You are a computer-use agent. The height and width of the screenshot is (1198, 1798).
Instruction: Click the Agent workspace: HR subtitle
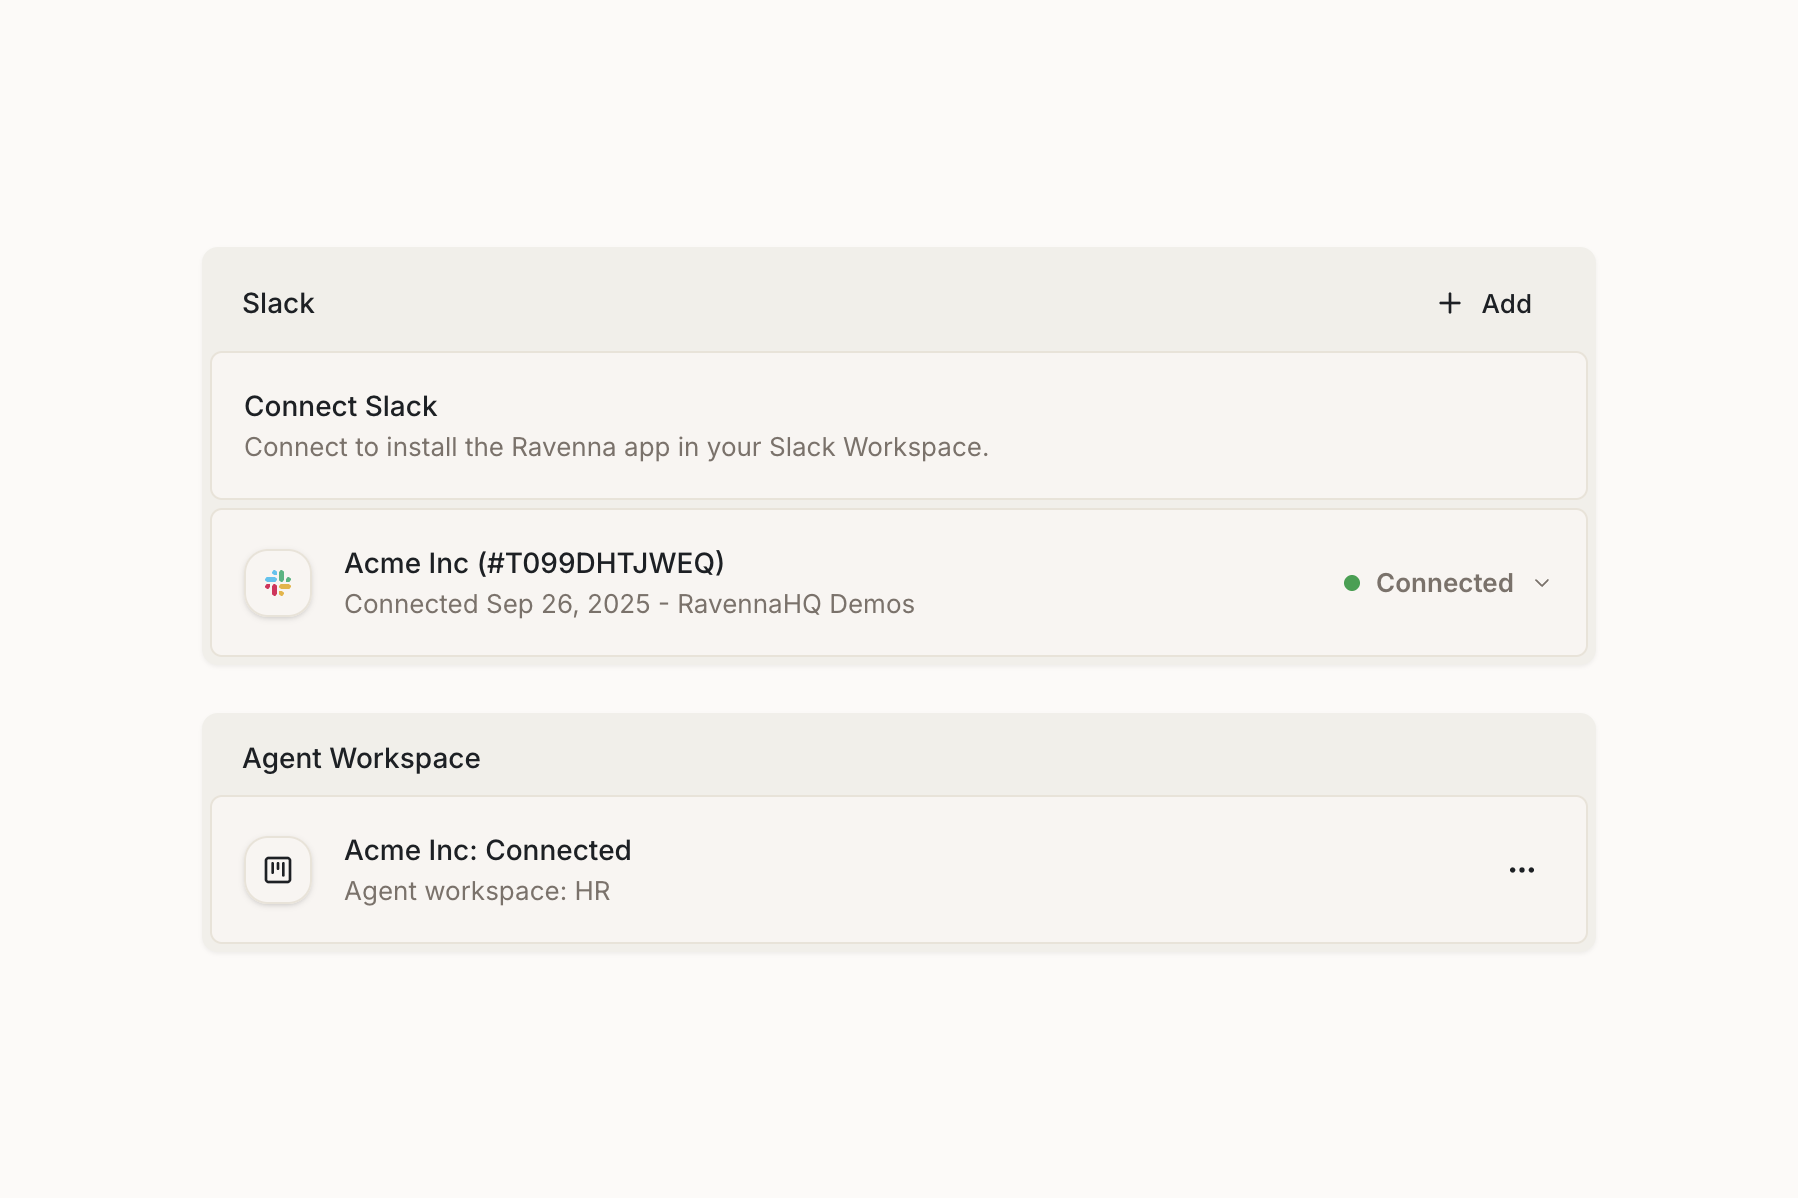click(477, 891)
